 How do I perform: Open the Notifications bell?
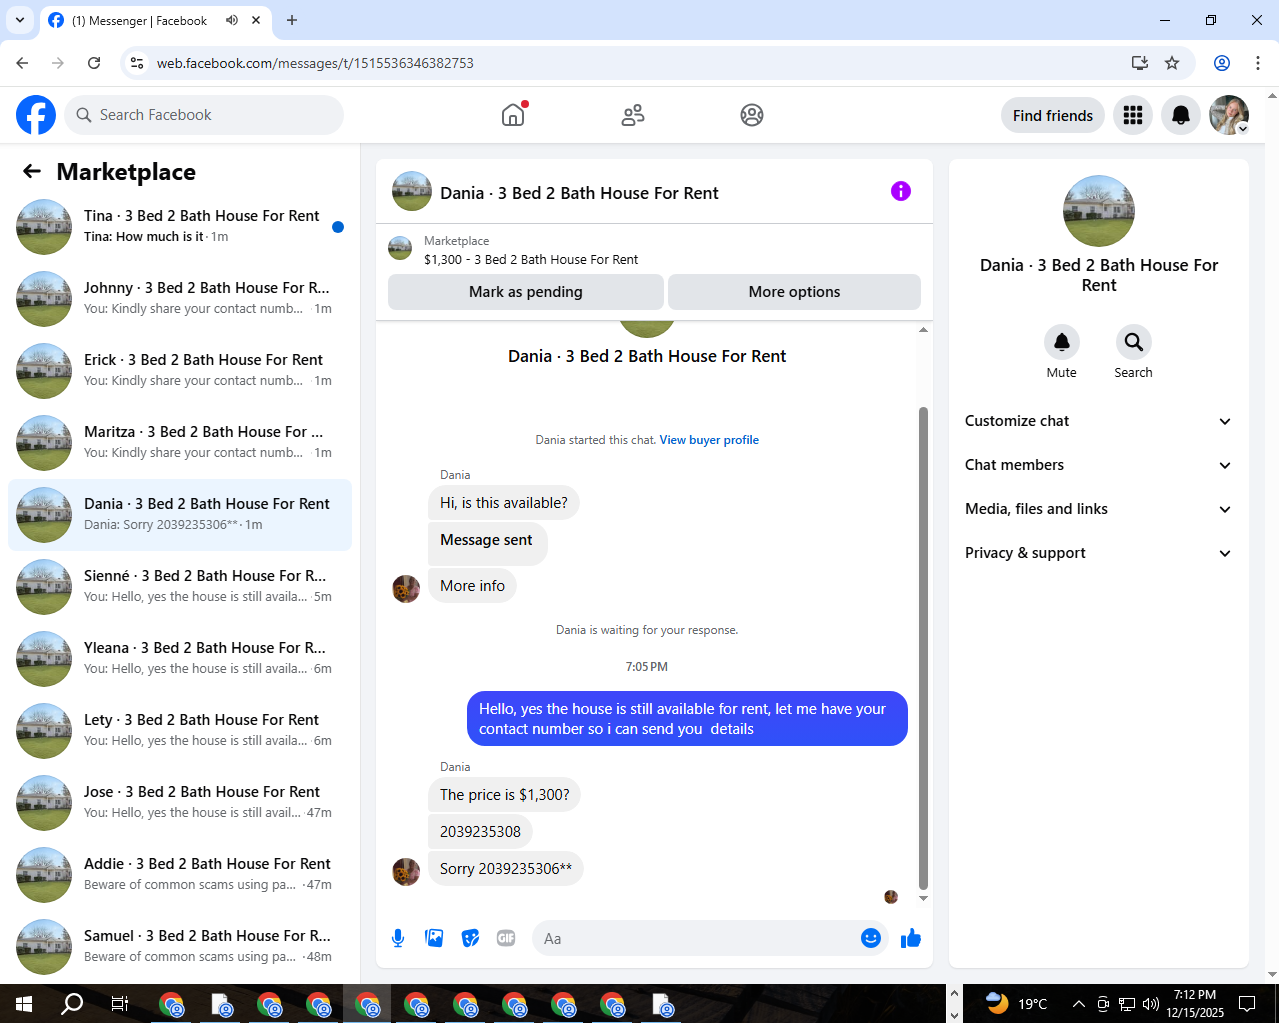tap(1181, 115)
